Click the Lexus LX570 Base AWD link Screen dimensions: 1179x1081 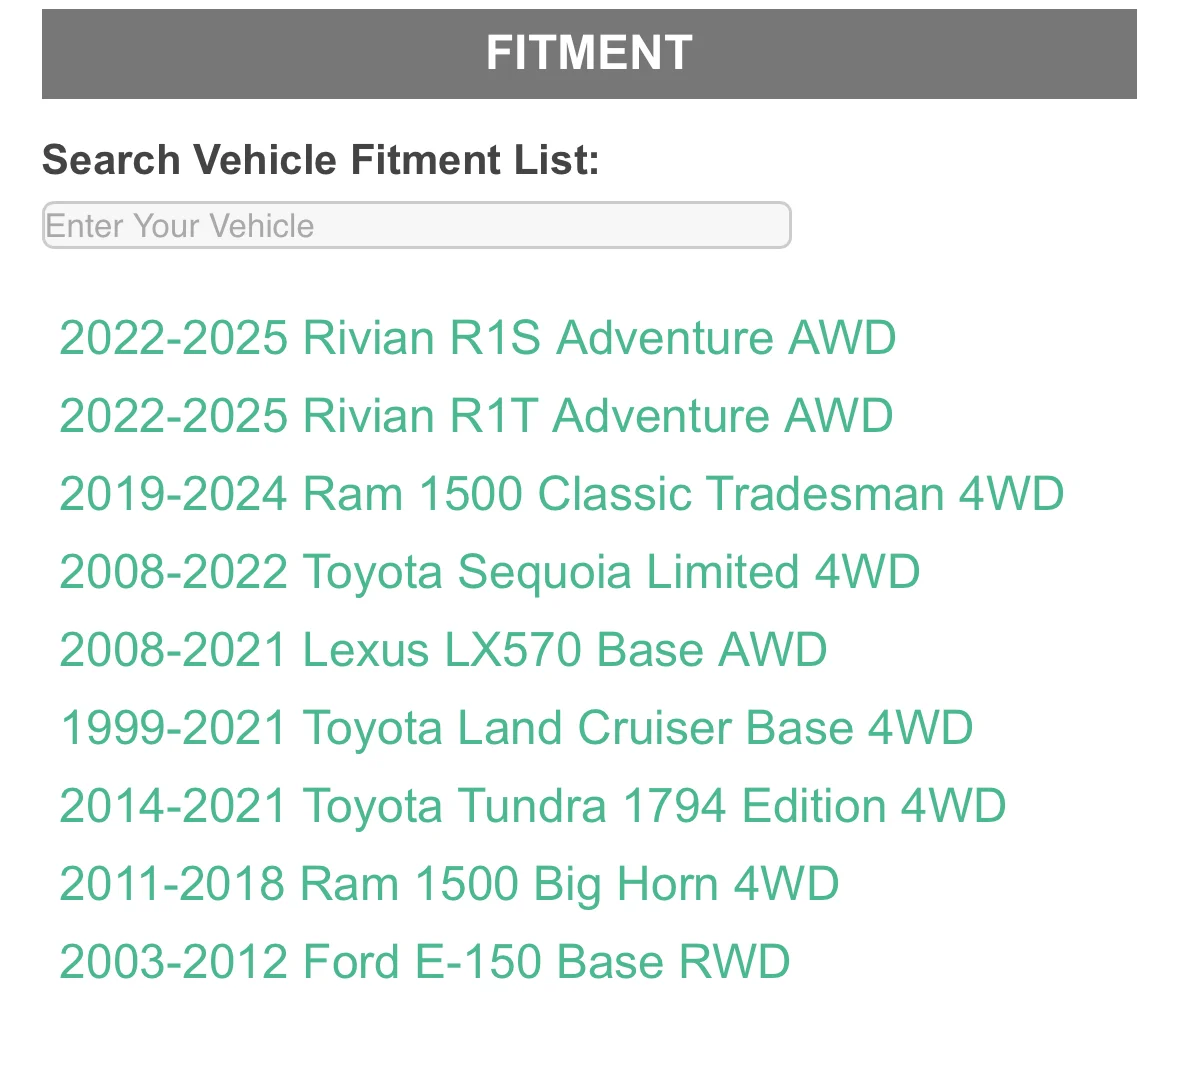tap(443, 650)
